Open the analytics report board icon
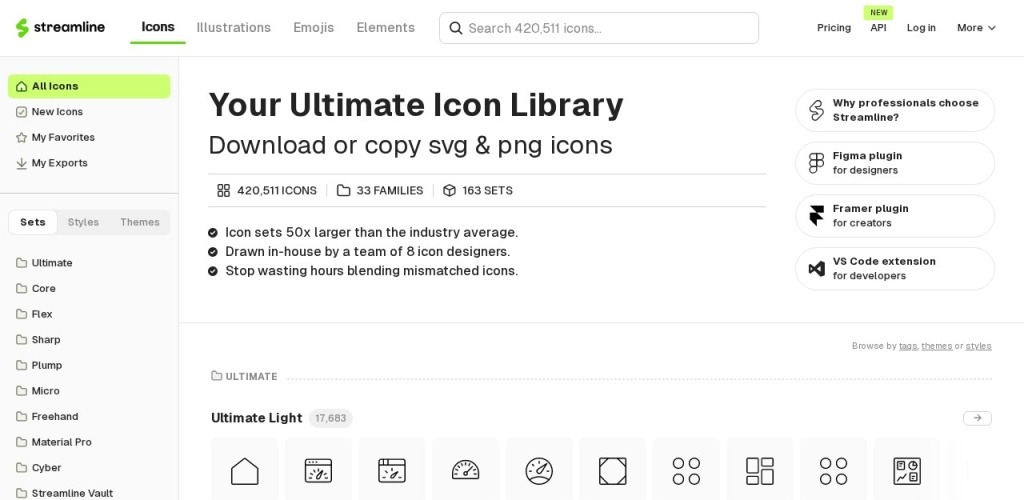Image resolution: width=1024 pixels, height=500 pixels. coord(907,471)
